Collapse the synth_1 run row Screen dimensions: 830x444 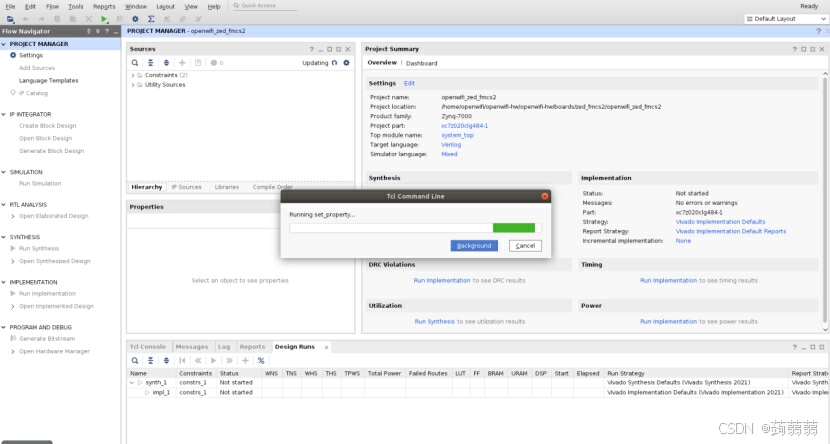(132, 383)
